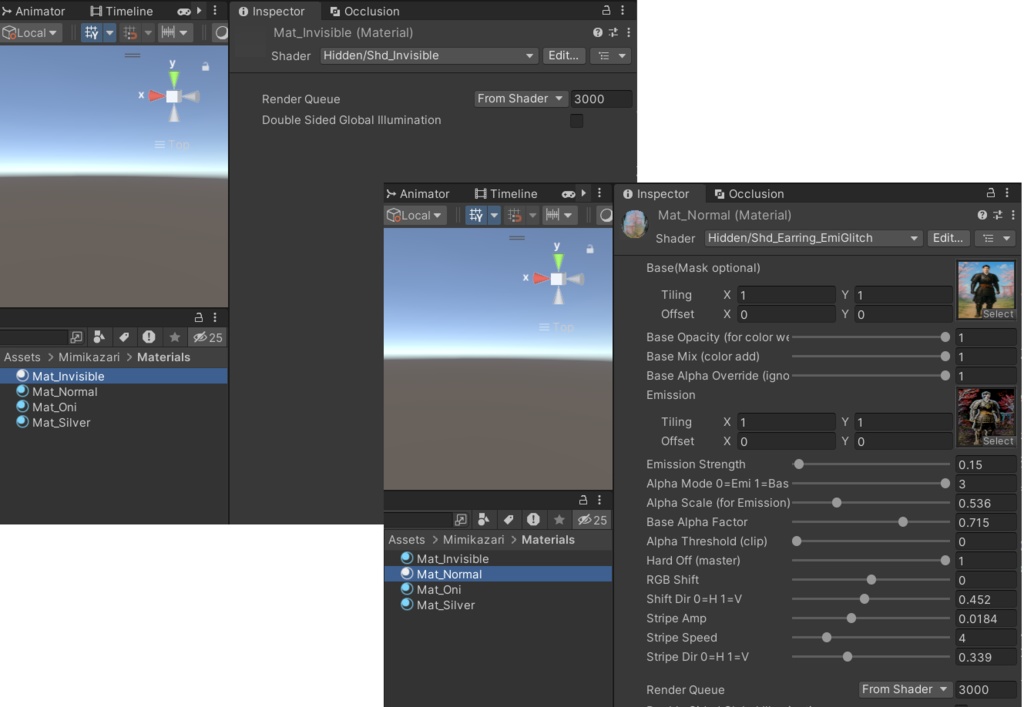
Task: Switch to Occlusion tab in front window
Action: [x=750, y=194]
